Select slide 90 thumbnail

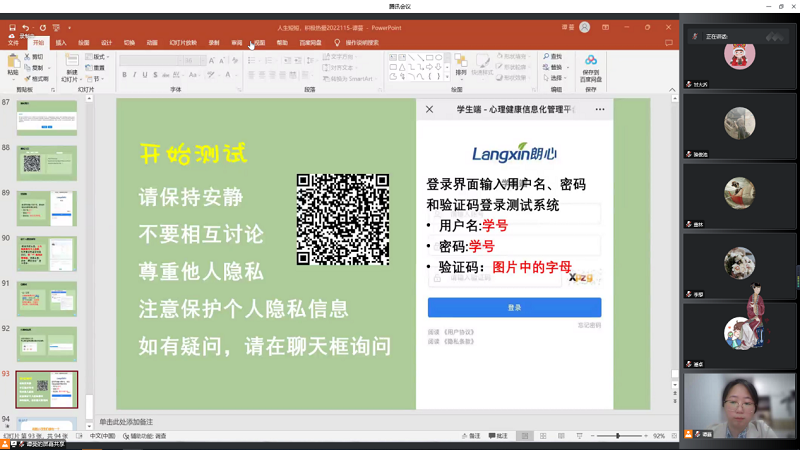pyautogui.click(x=47, y=254)
